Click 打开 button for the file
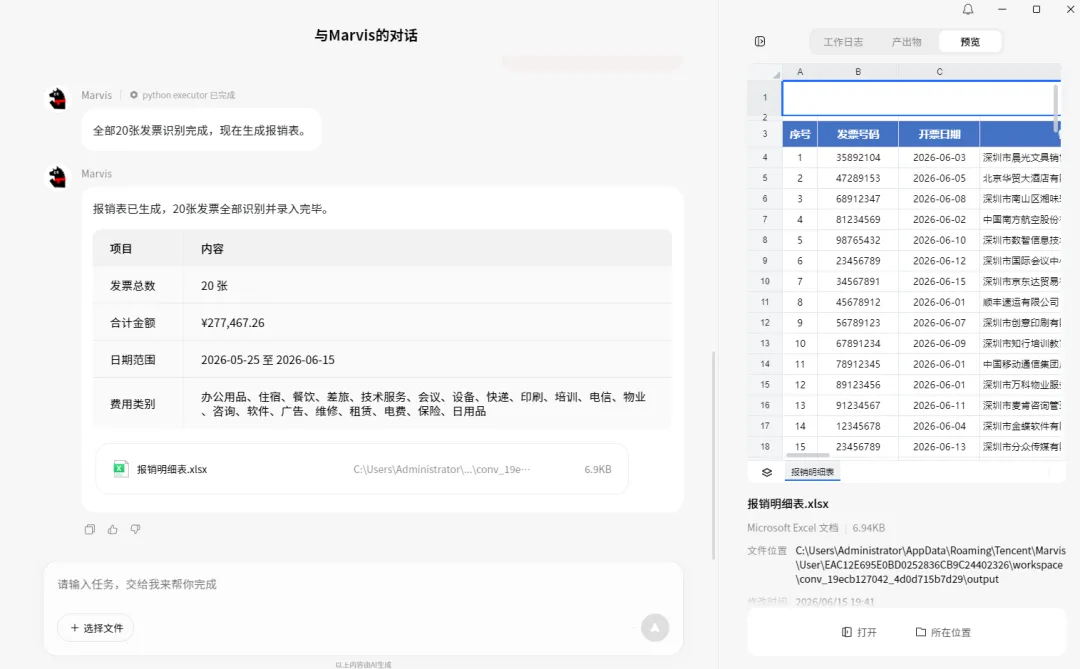Image resolution: width=1080 pixels, height=669 pixels. pyautogui.click(x=859, y=632)
